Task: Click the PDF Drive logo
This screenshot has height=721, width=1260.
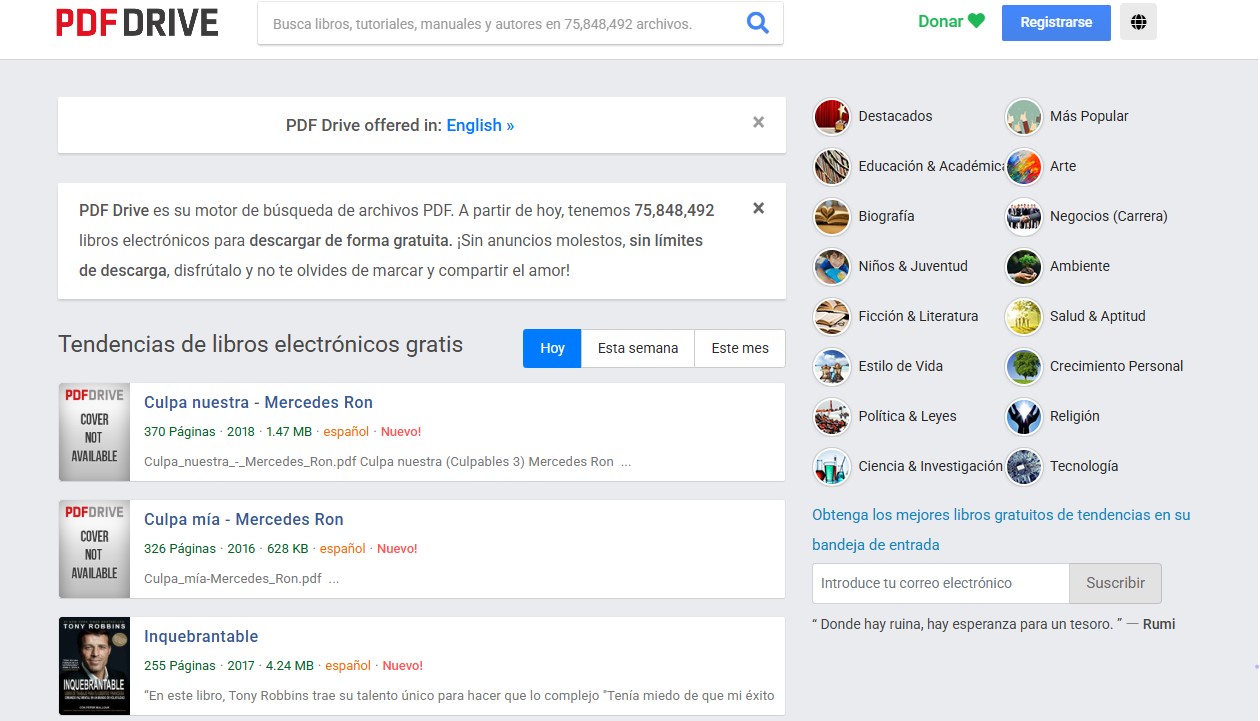Action: coord(137,22)
